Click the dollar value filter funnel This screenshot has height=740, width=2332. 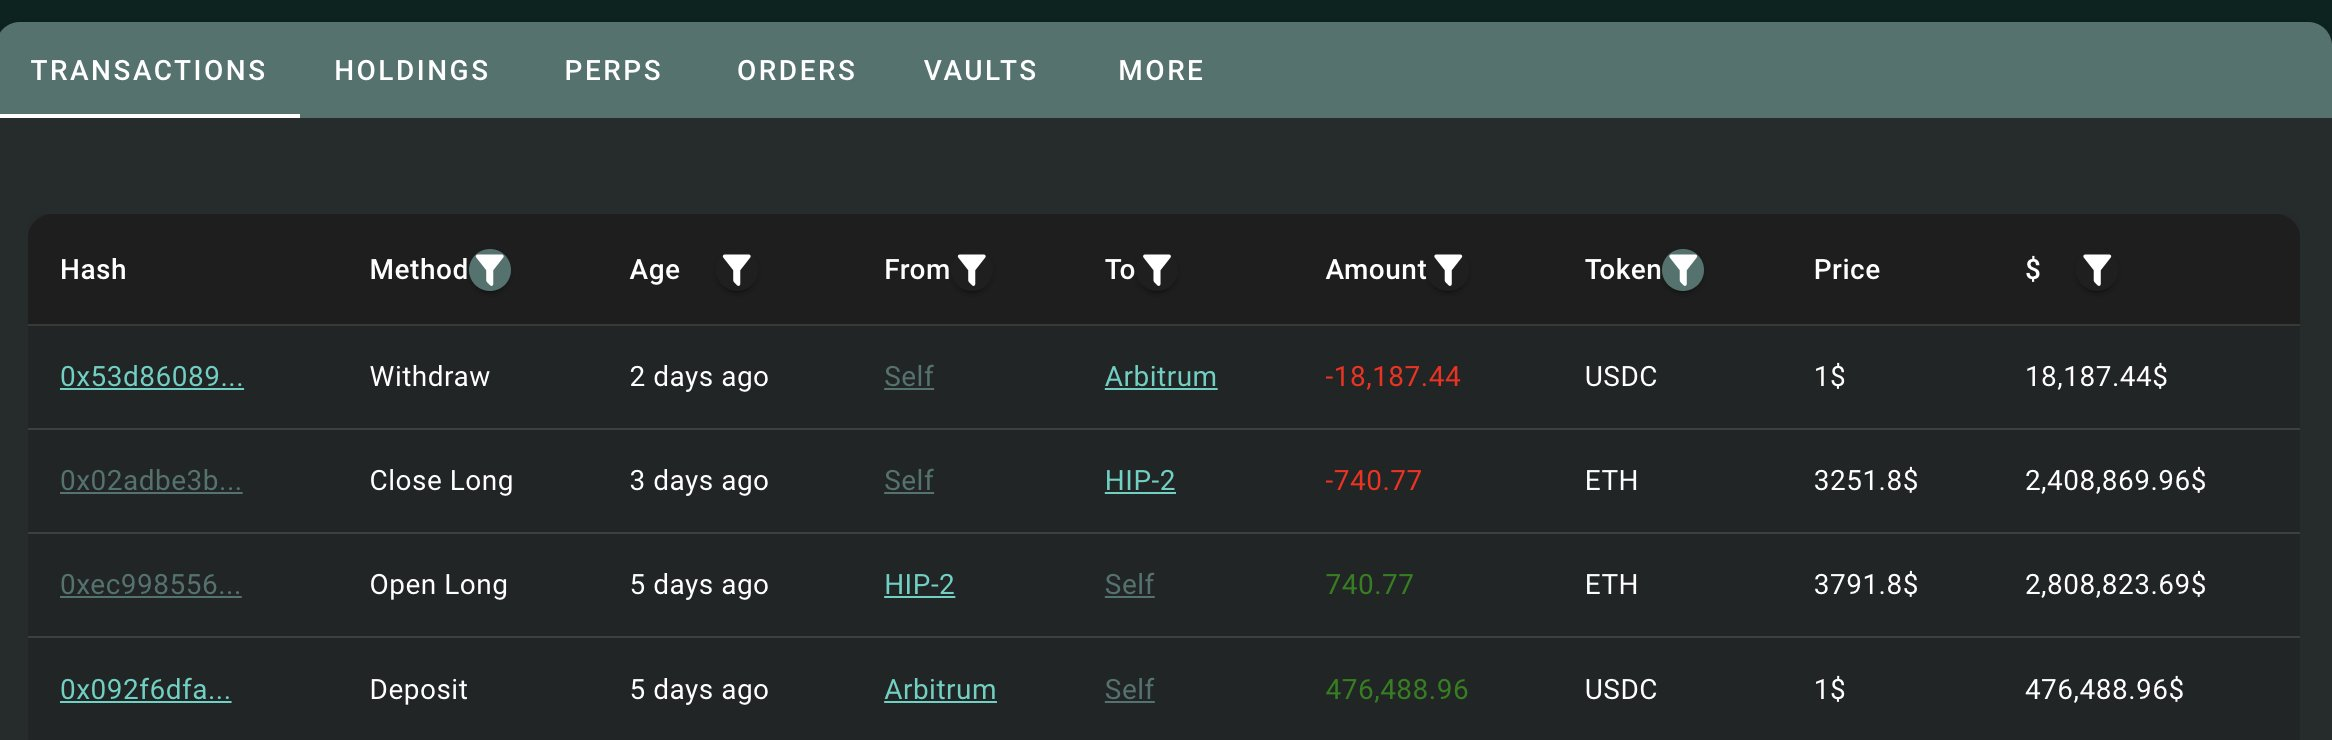point(2096,270)
